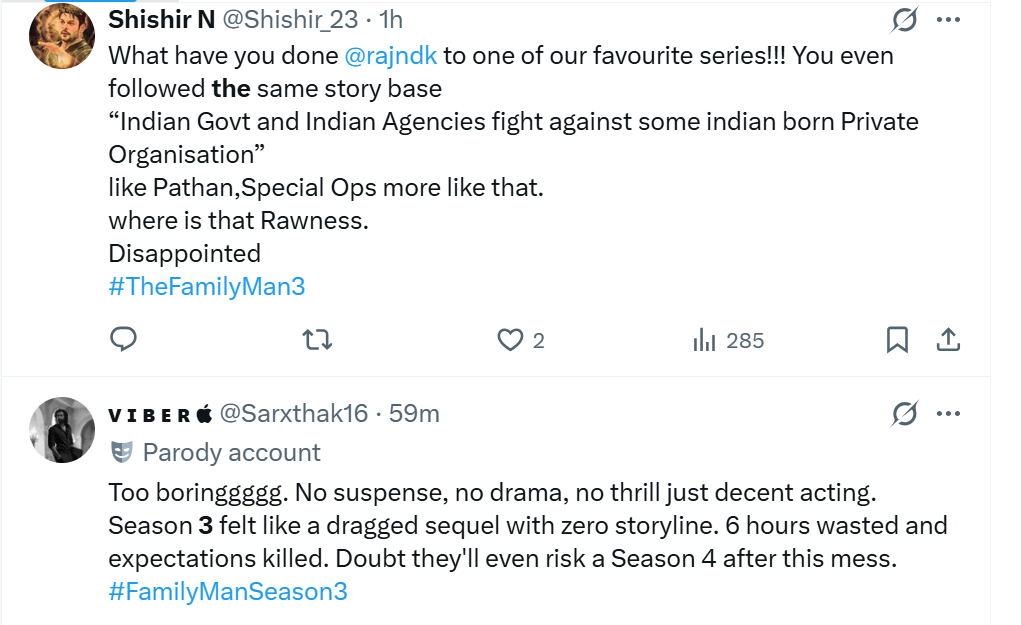Open more options menu on VIBER's tweet
Image resolution: width=1021 pixels, height=625 pixels.
point(949,413)
